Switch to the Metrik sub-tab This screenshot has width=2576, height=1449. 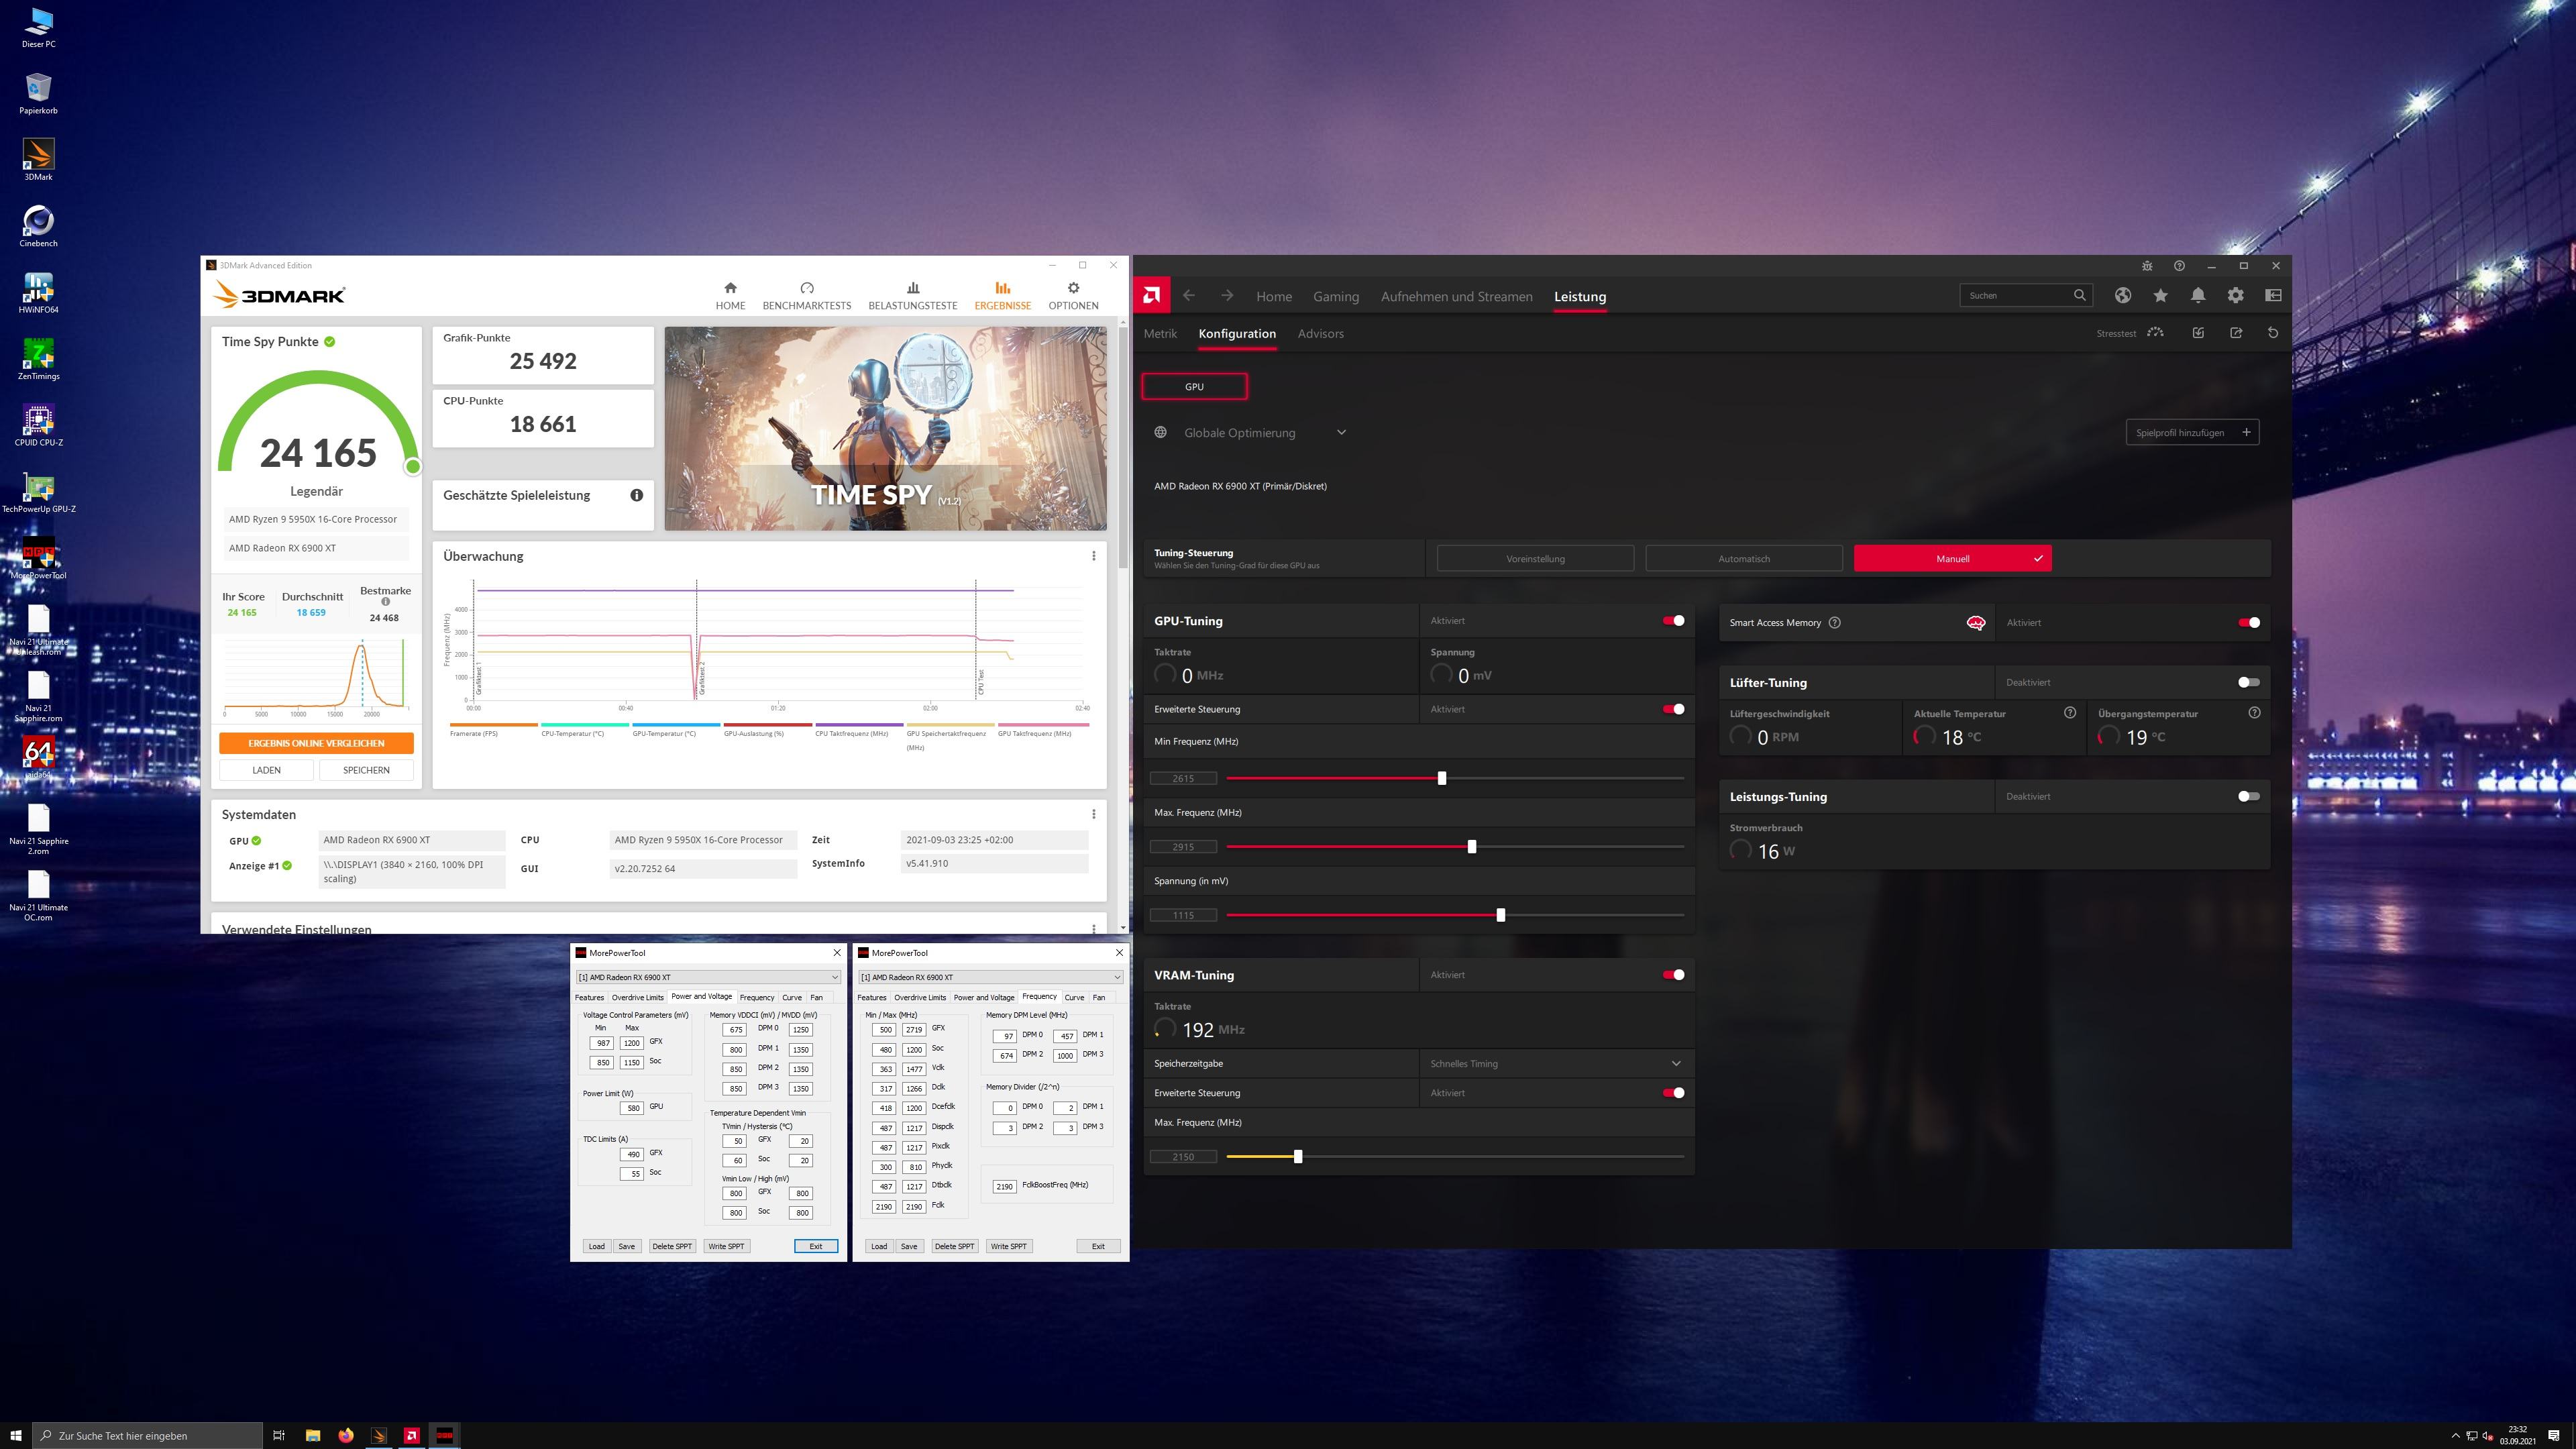(x=1160, y=334)
